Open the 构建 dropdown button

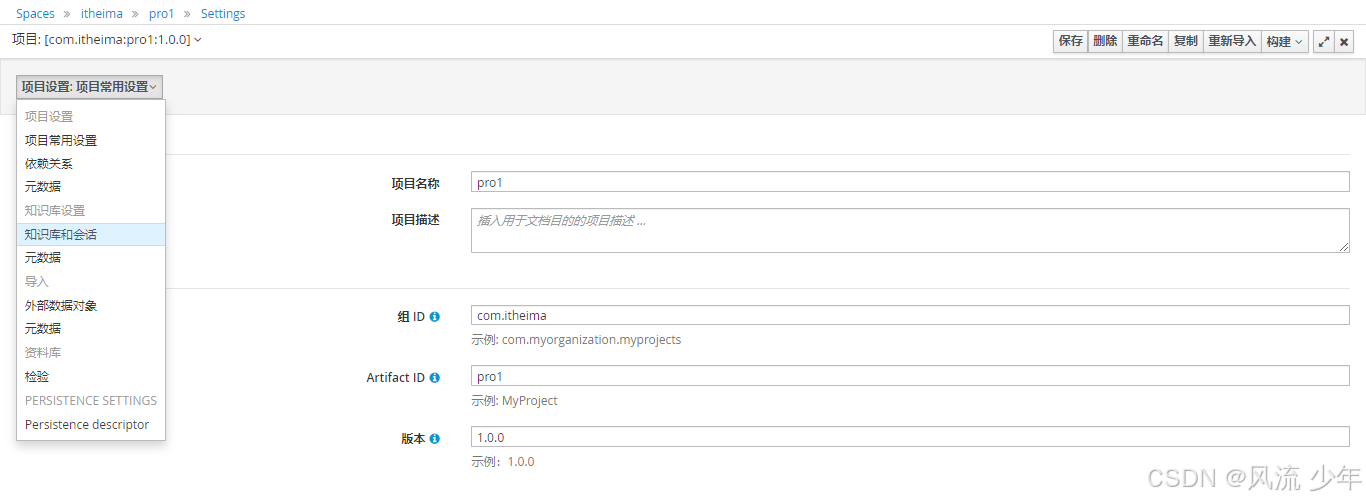1285,41
